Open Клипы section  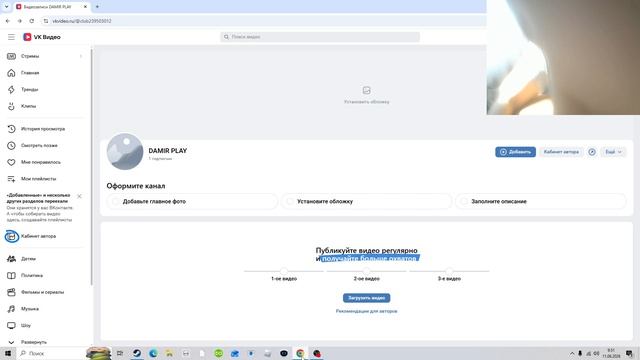29,106
